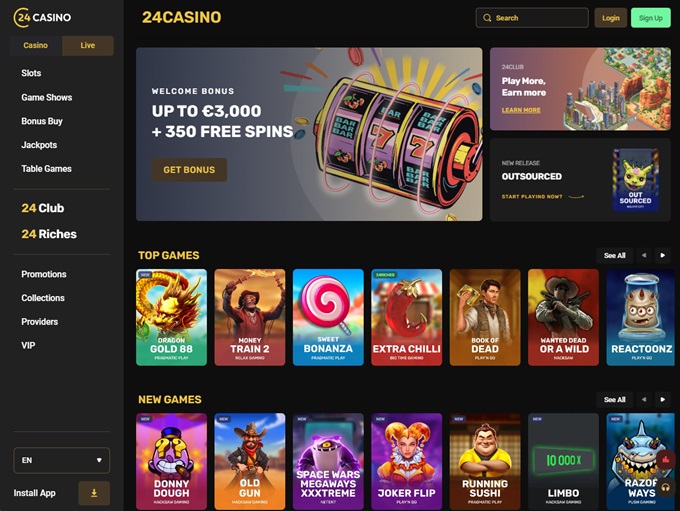Open the Sweet Bonanza game thumbnail
The image size is (680, 511).
328,318
